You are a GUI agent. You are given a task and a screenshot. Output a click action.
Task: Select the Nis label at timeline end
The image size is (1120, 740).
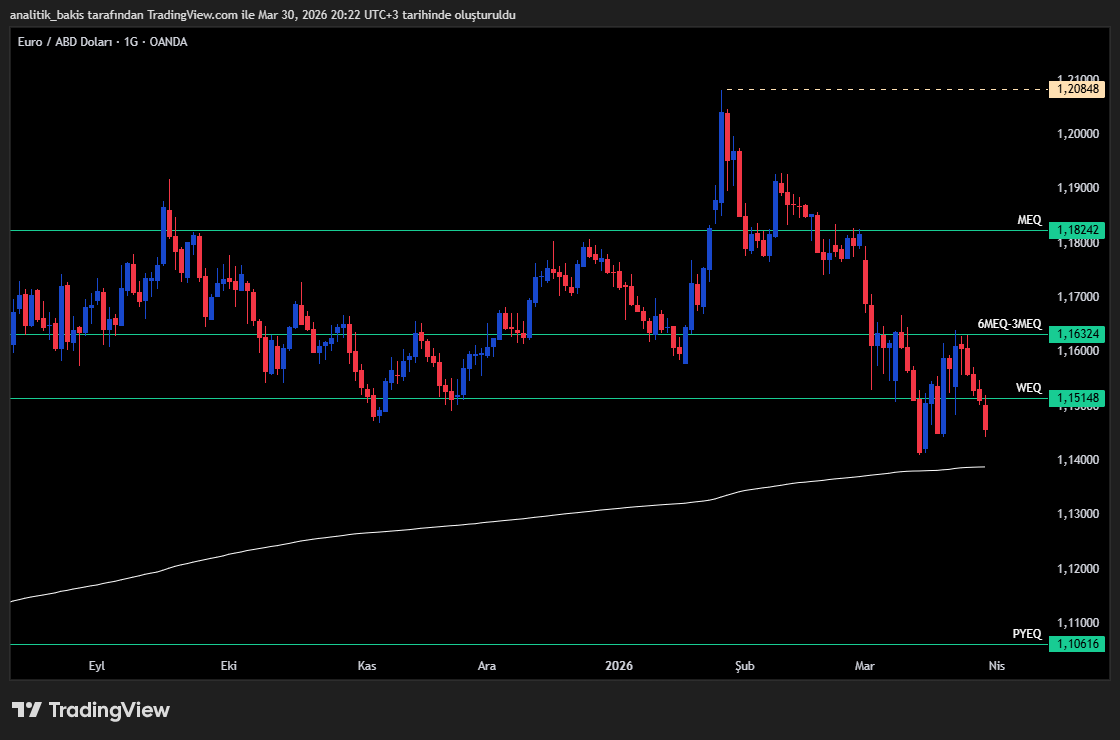click(996, 665)
